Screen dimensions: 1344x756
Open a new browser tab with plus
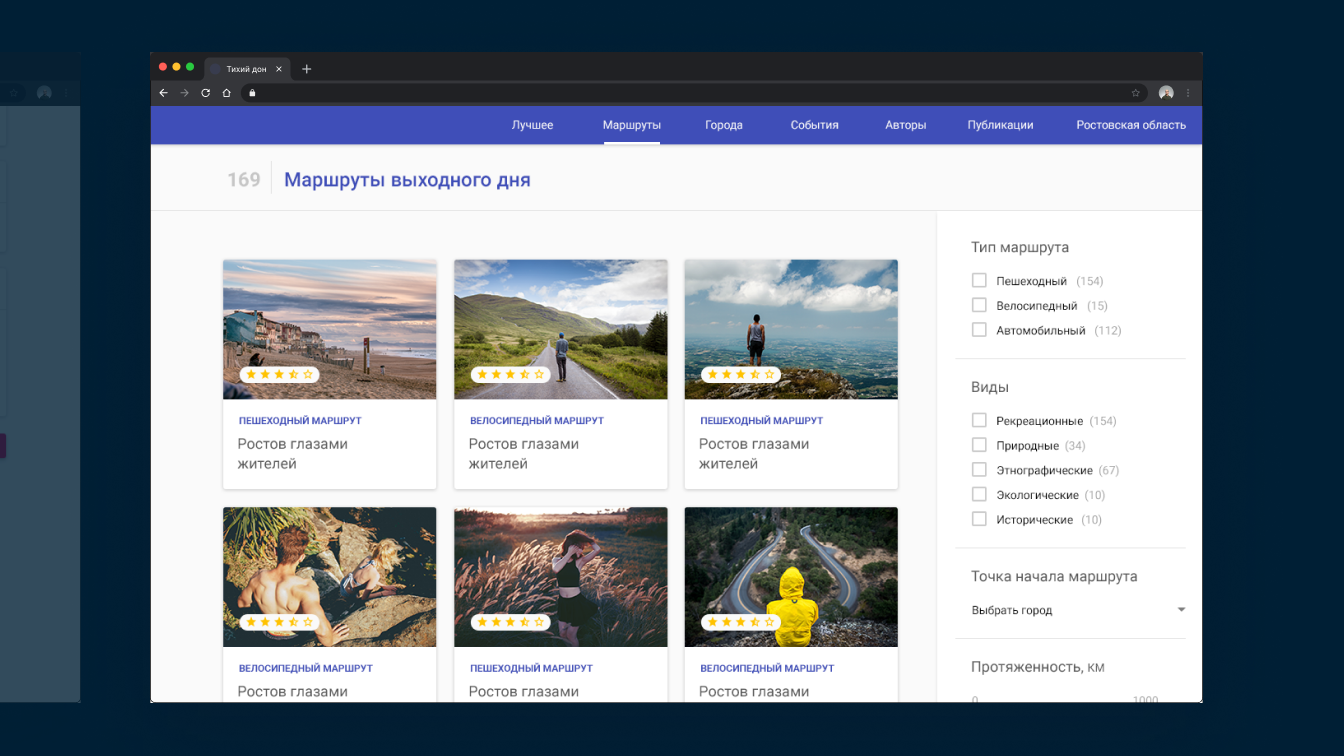point(307,69)
